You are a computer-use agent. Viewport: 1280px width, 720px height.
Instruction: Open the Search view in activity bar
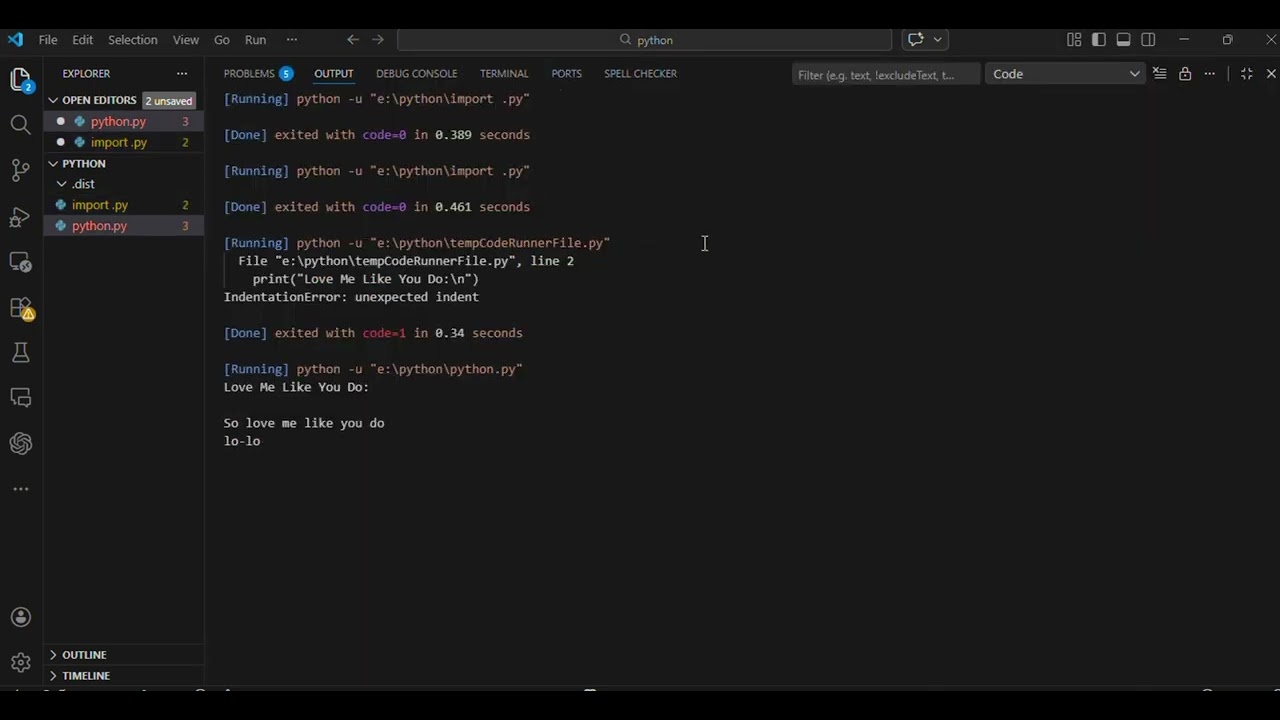21,125
